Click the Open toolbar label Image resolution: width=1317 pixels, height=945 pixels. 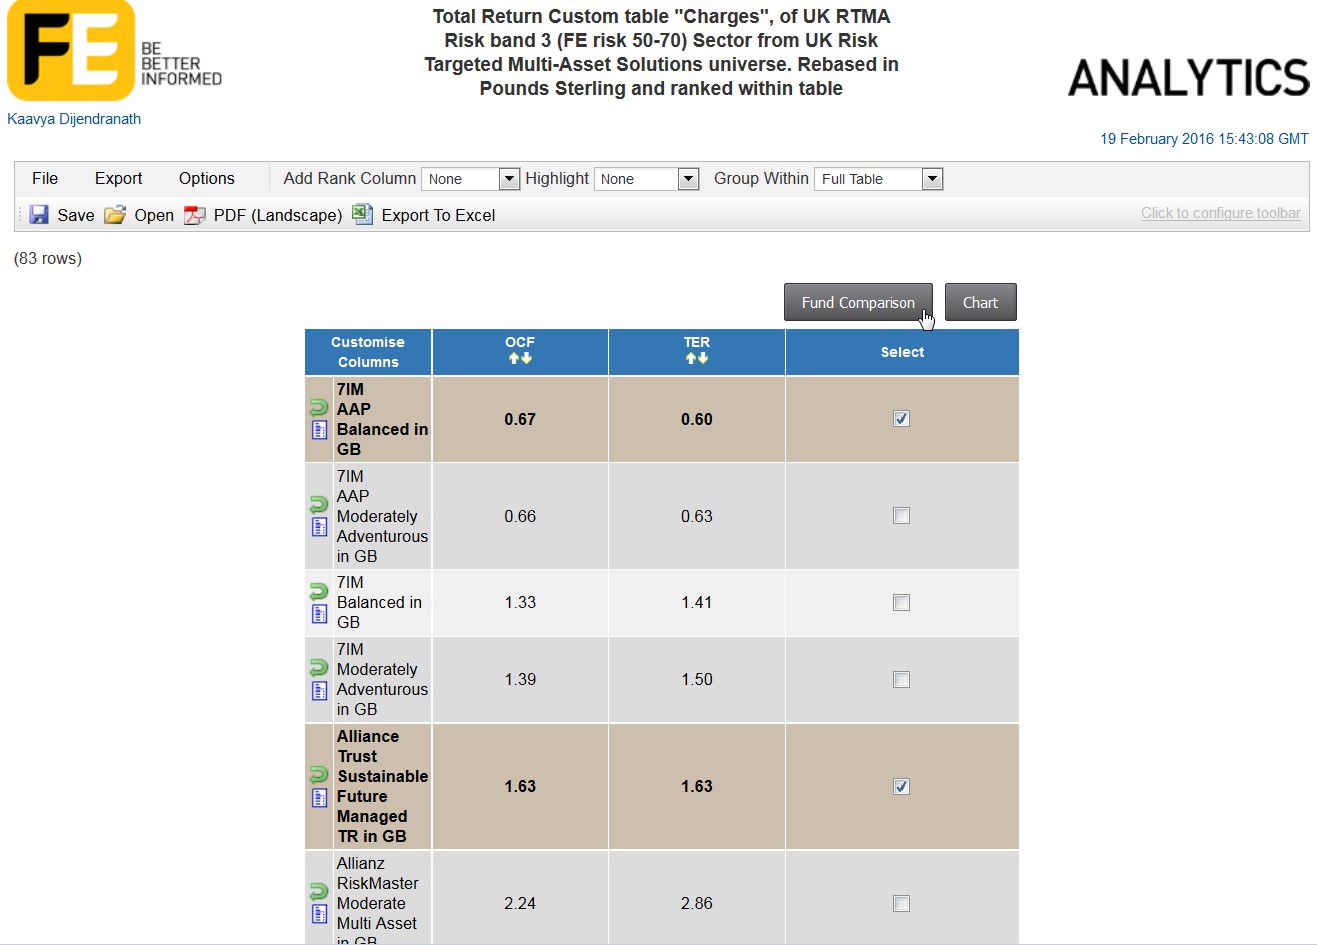pyautogui.click(x=154, y=215)
